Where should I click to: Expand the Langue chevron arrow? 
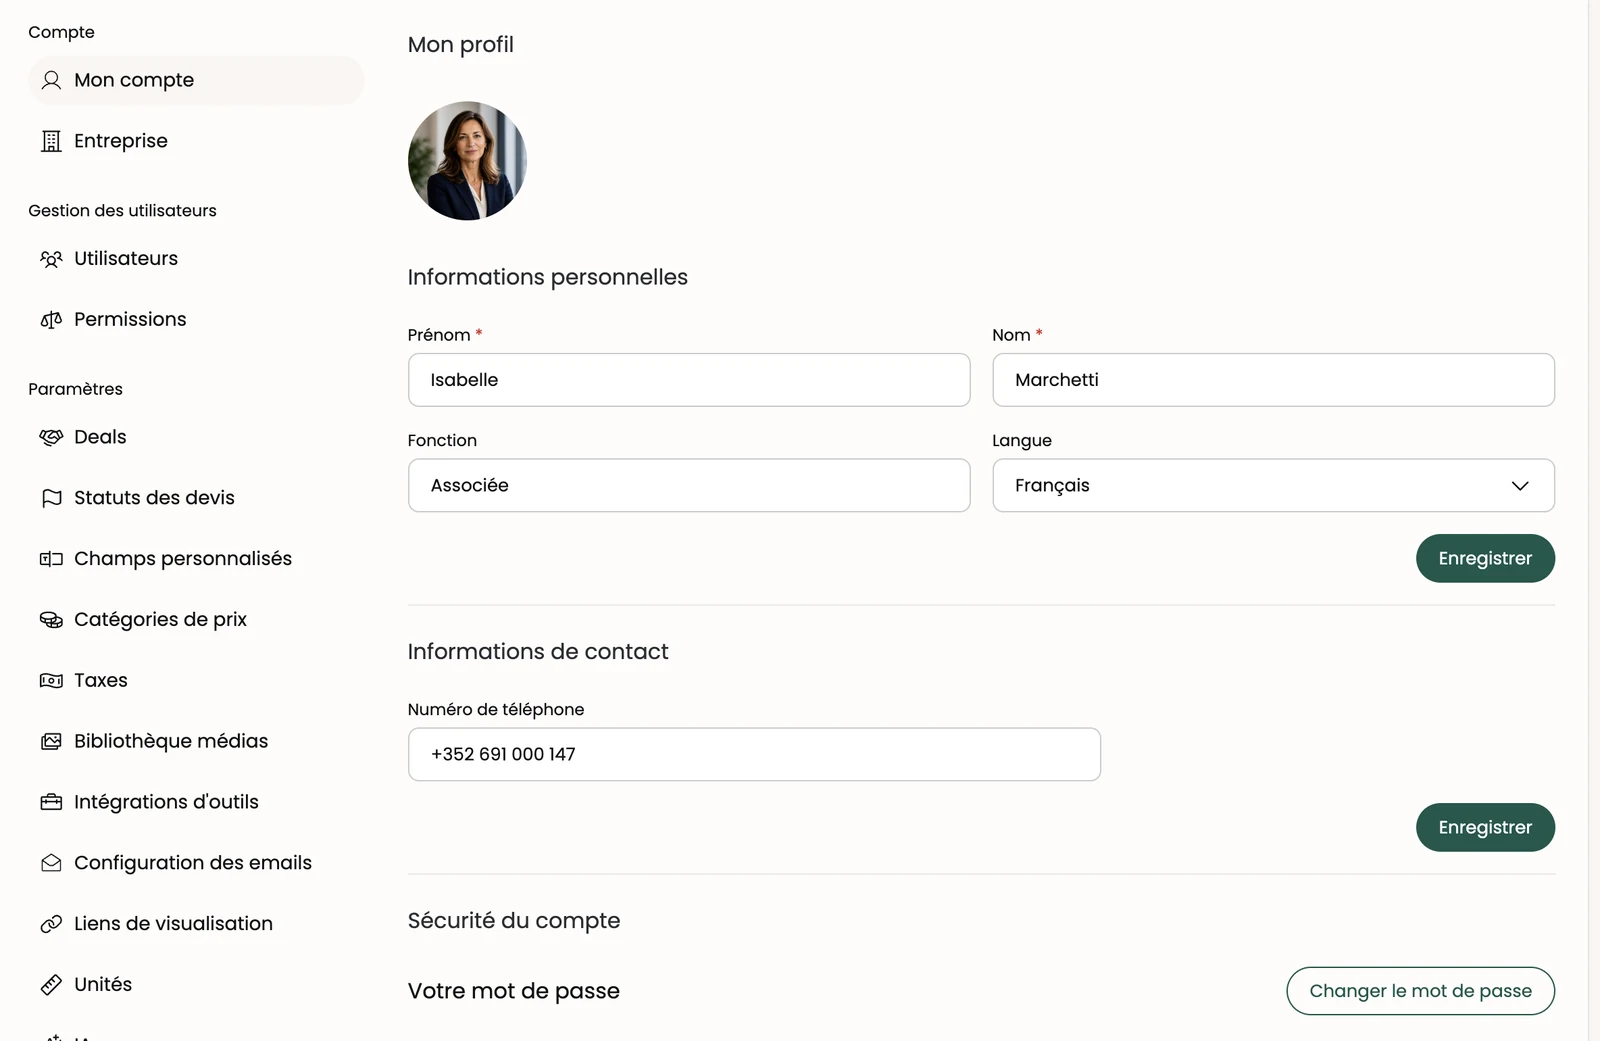point(1520,486)
